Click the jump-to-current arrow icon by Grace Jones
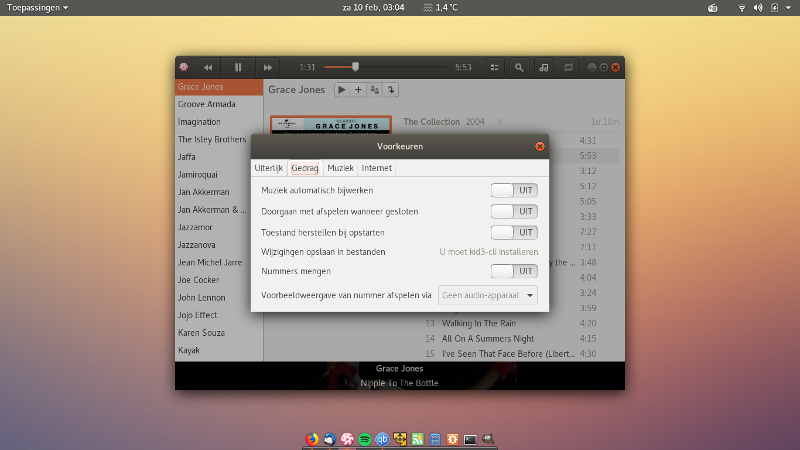Viewport: 800px width, 450px height. pyautogui.click(x=391, y=90)
